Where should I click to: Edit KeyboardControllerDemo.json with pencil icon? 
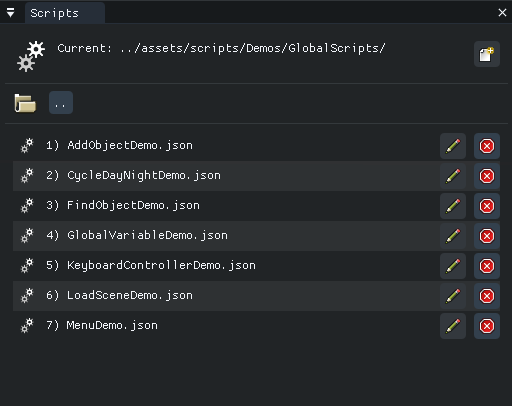453,266
